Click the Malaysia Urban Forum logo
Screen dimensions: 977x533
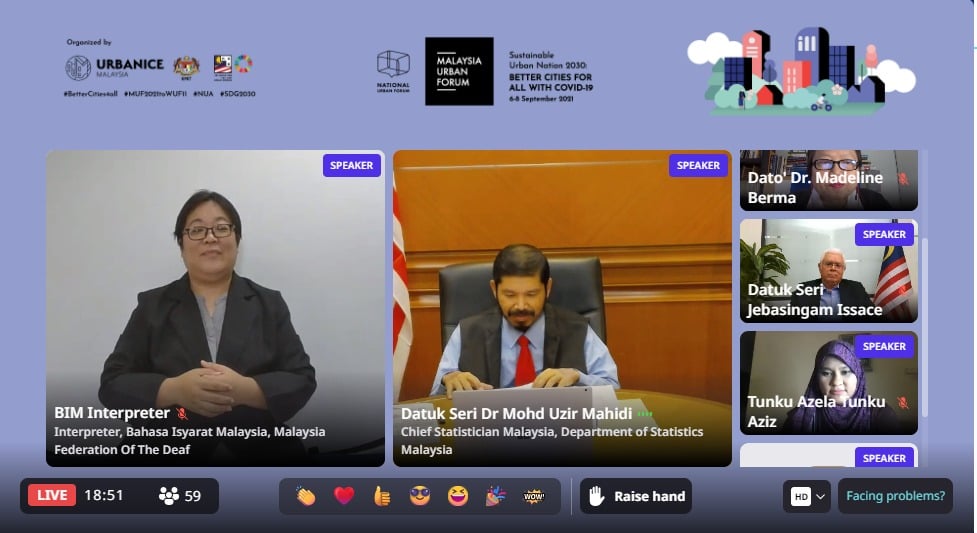click(459, 71)
